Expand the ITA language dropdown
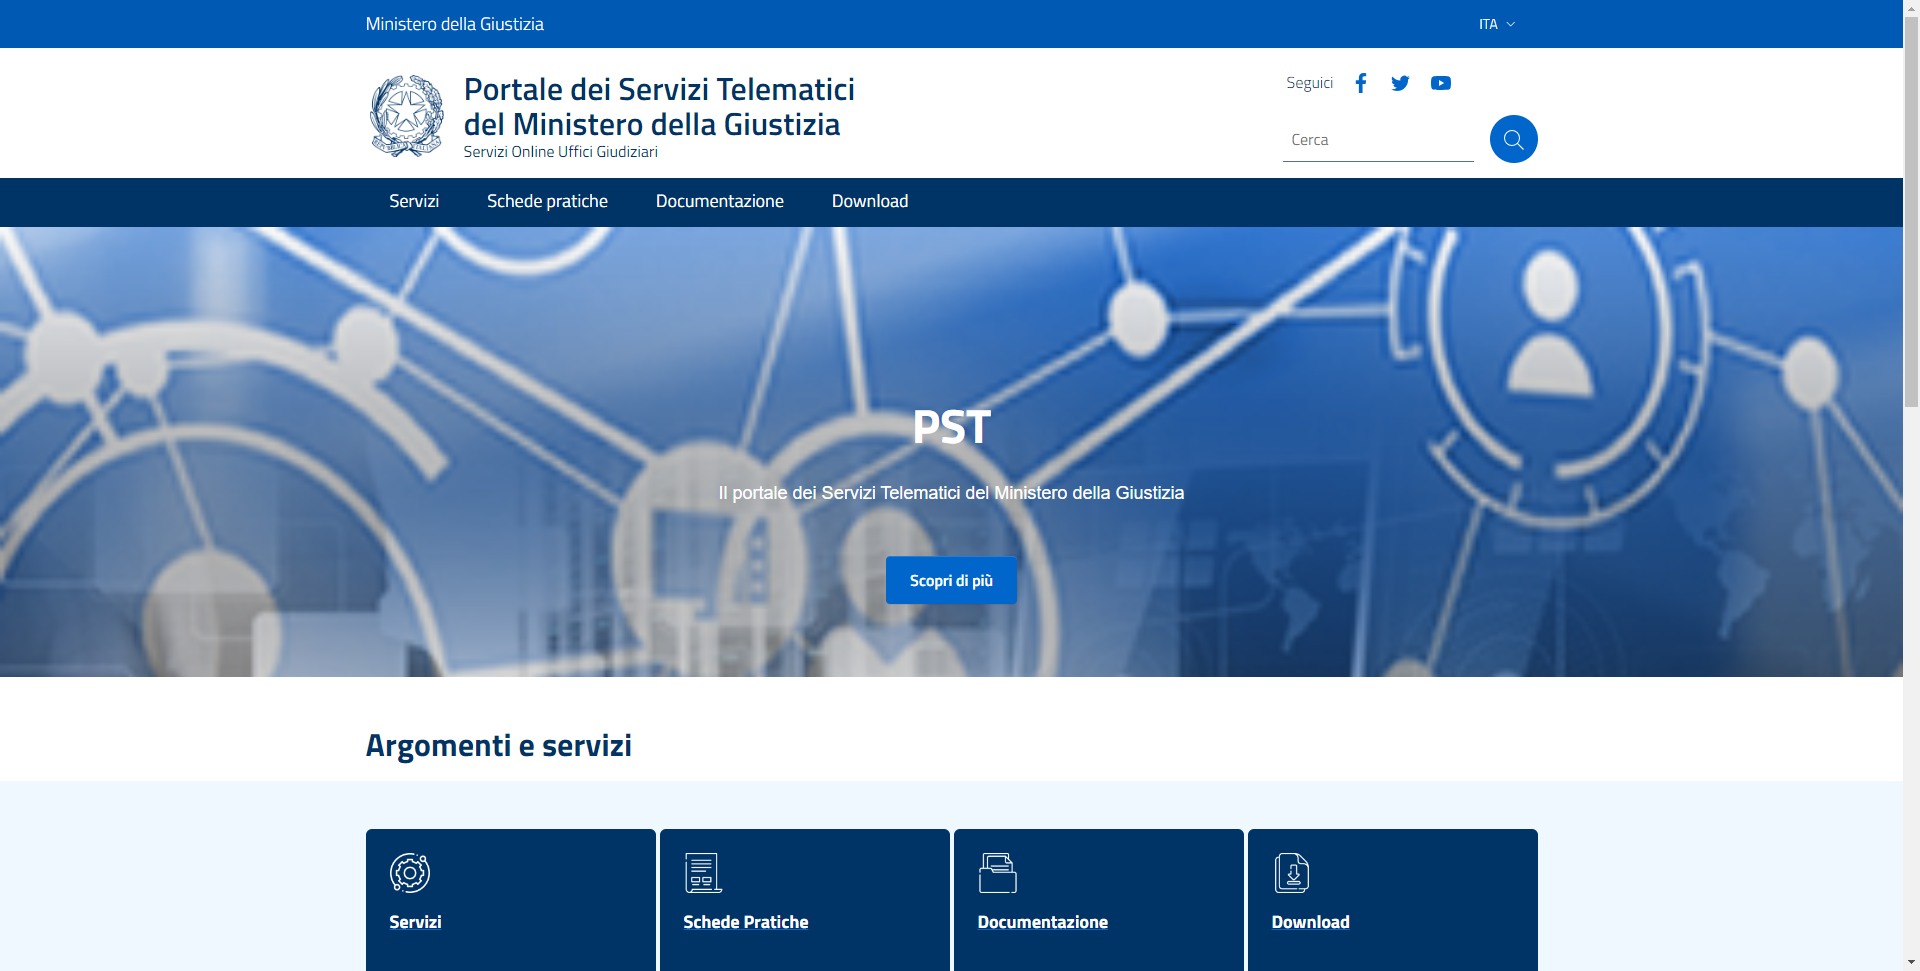The height and width of the screenshot is (971, 1920). [1497, 24]
